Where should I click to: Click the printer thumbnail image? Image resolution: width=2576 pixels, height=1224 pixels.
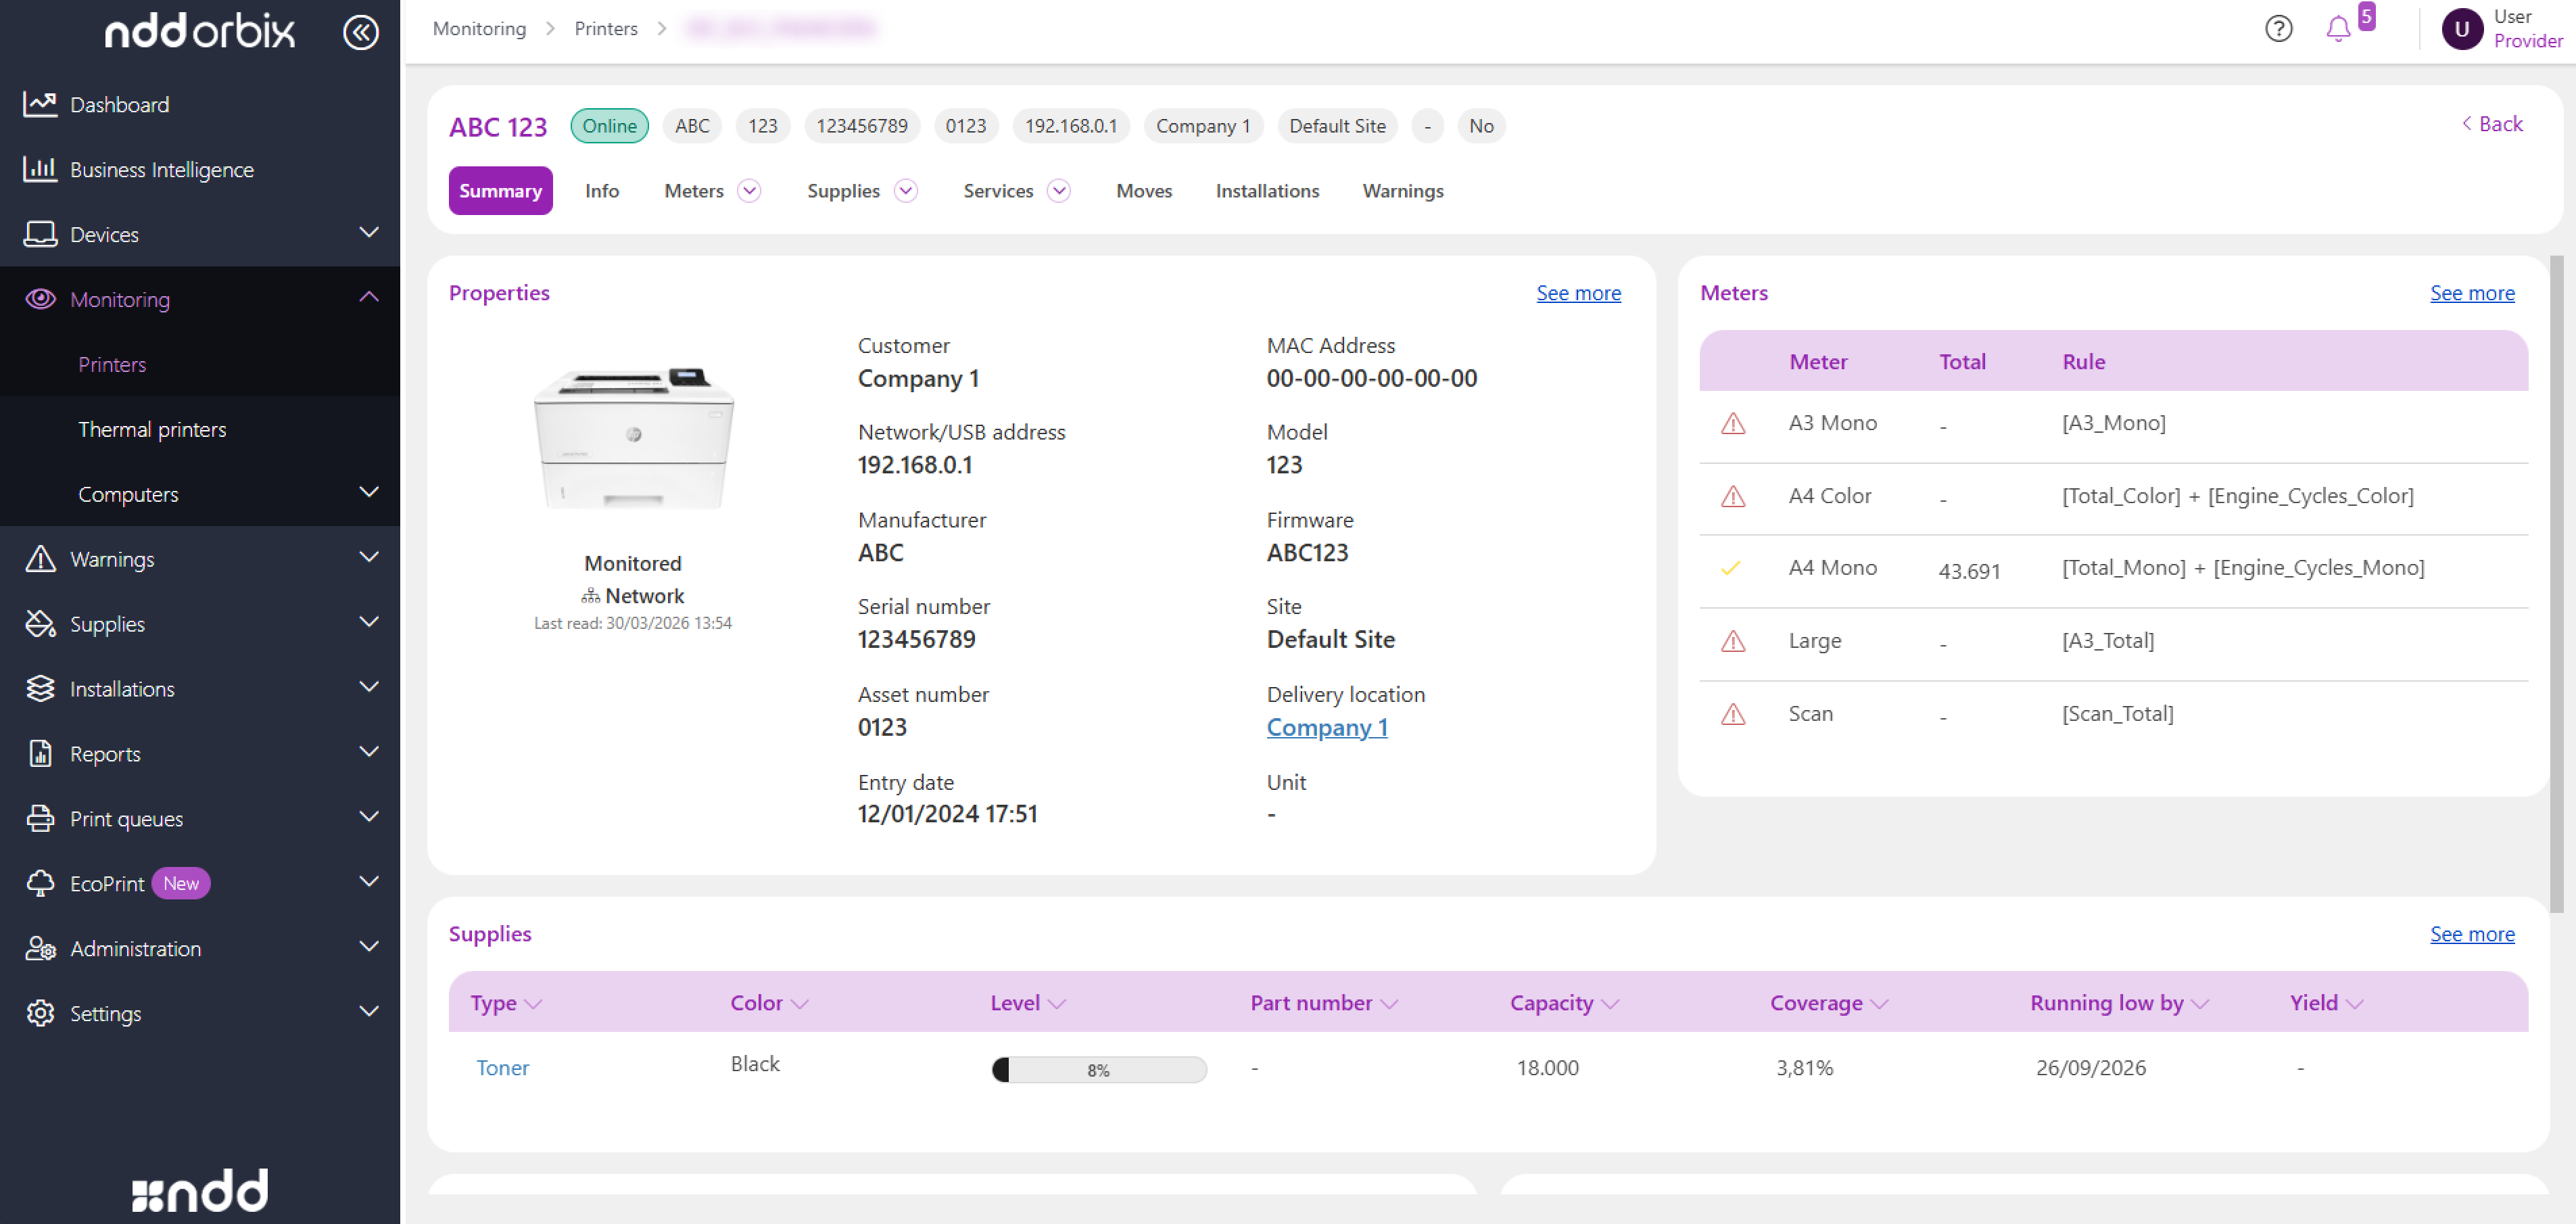click(x=633, y=438)
